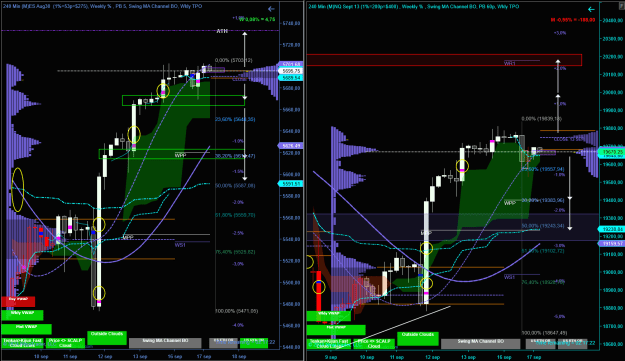
Task: Click the 12 sep date on ES time axis
Action: point(105,356)
